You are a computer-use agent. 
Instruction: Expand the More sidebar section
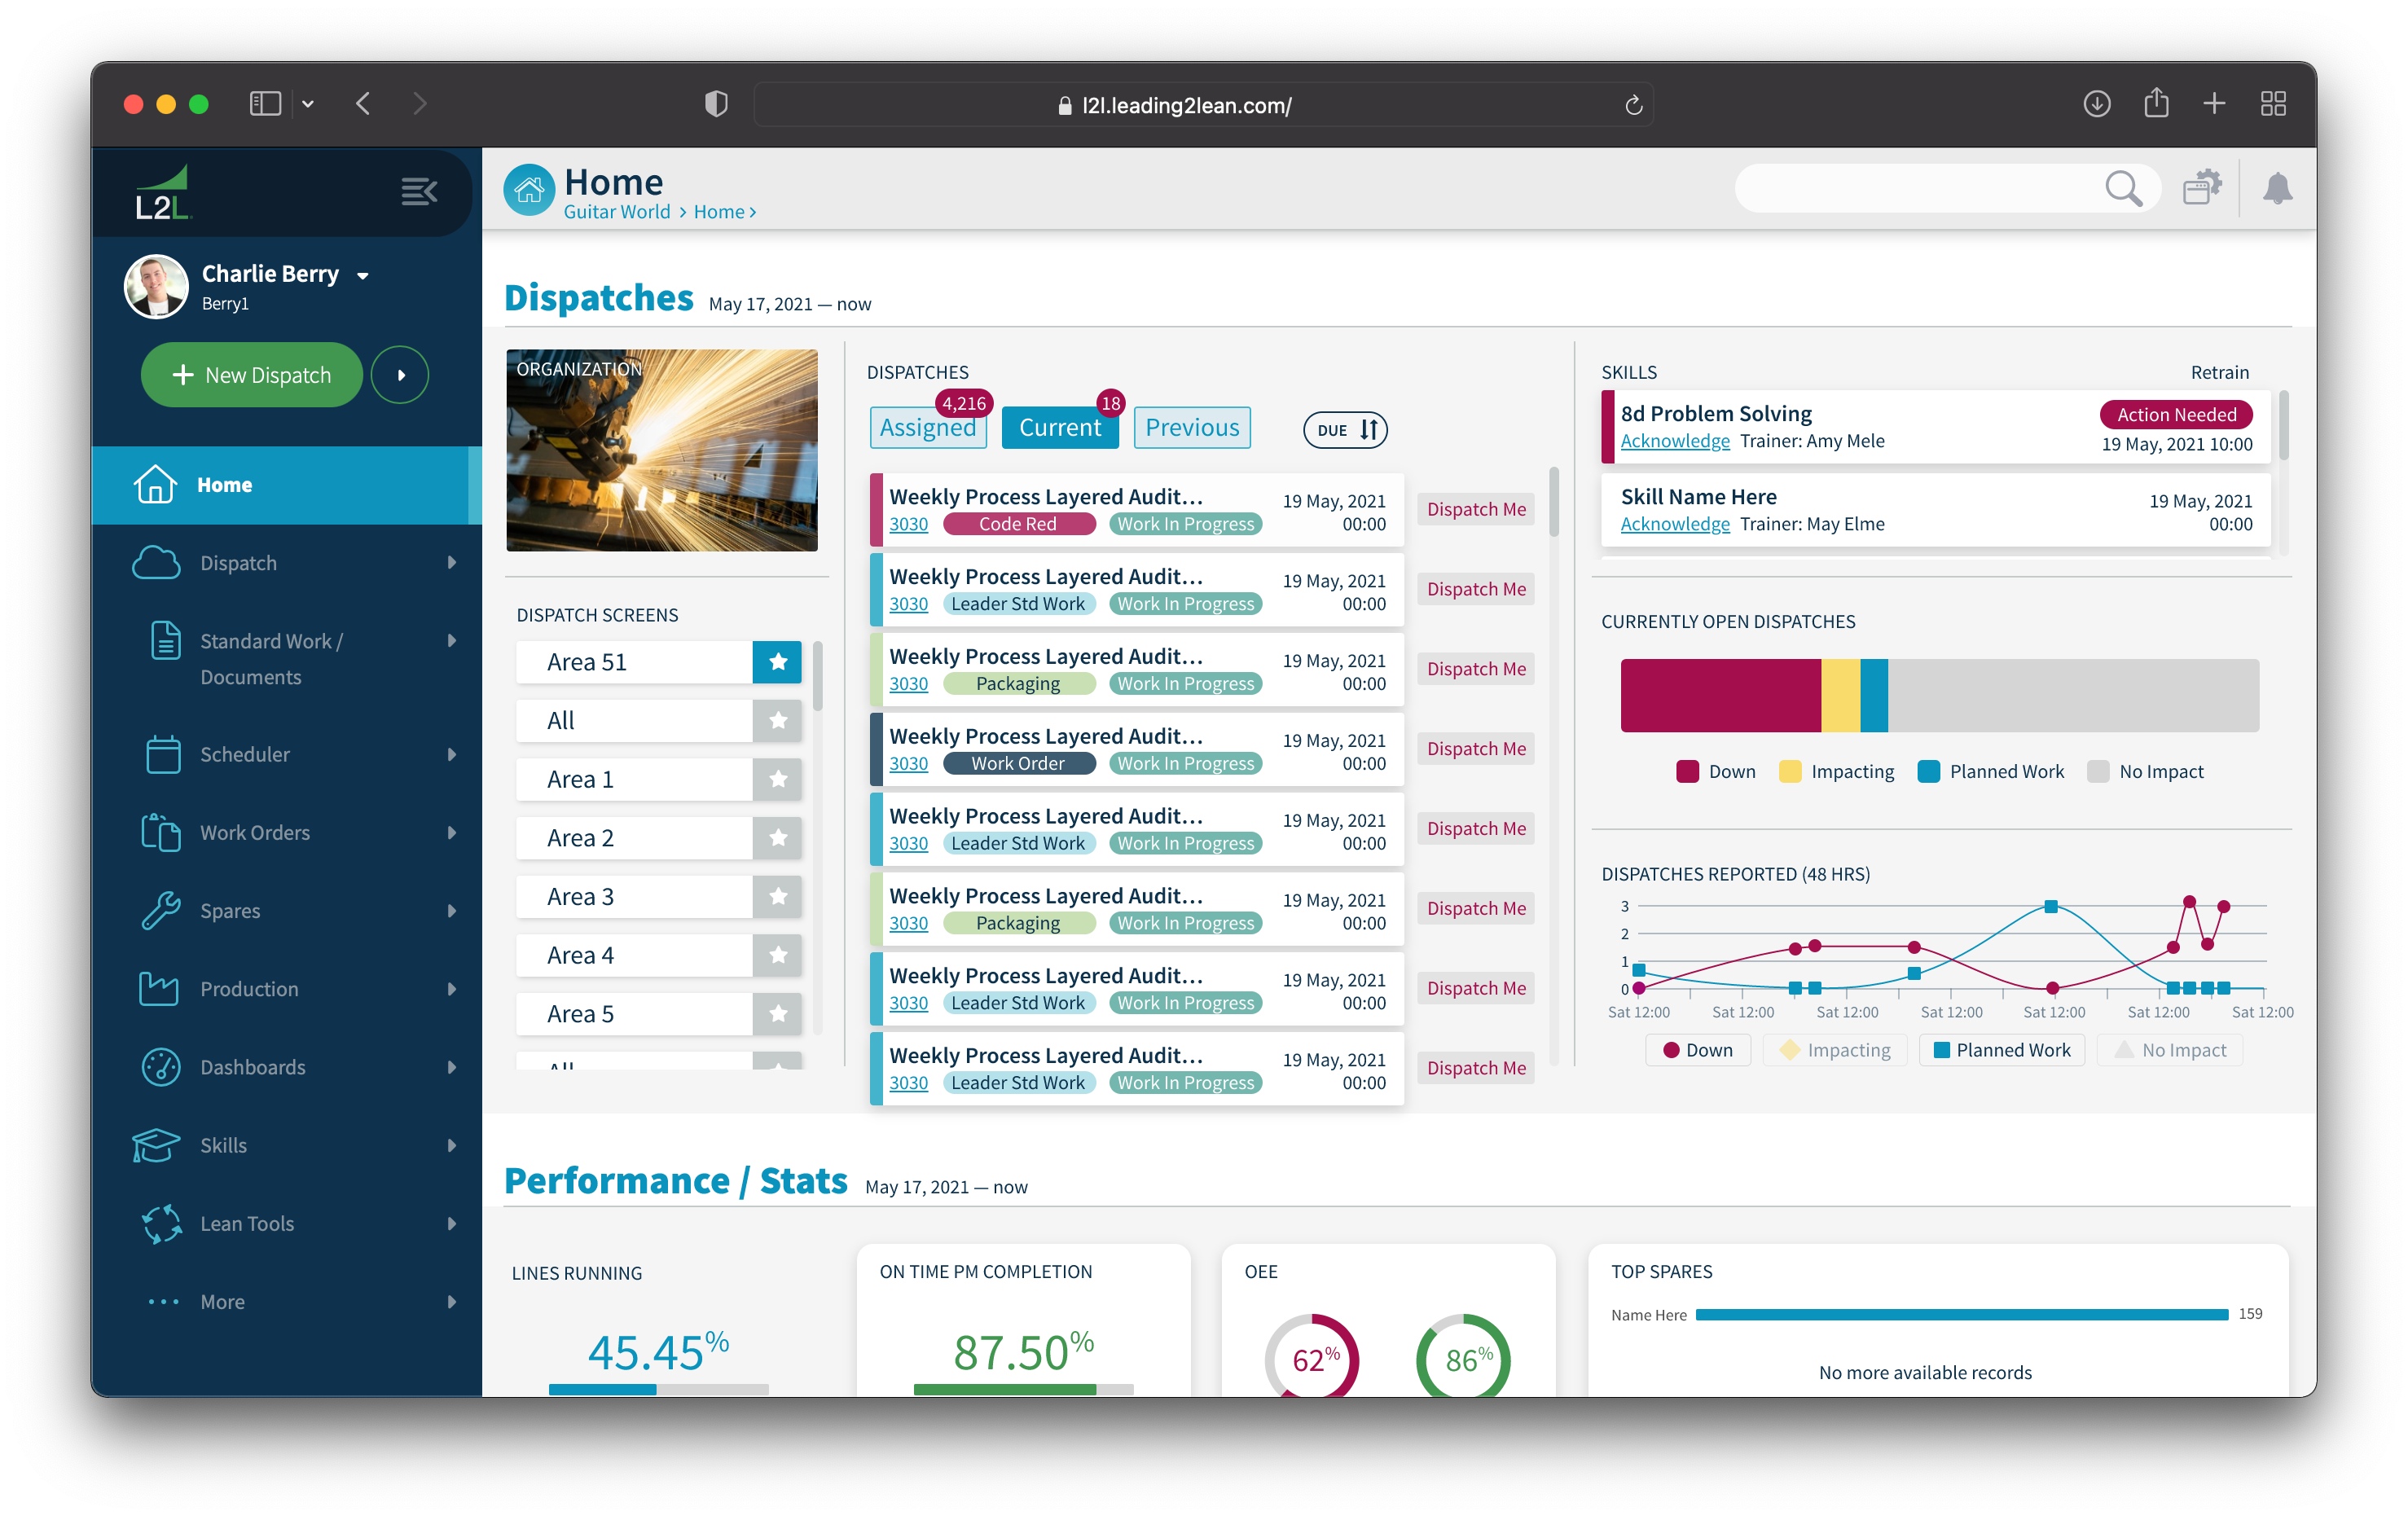coord(222,1301)
